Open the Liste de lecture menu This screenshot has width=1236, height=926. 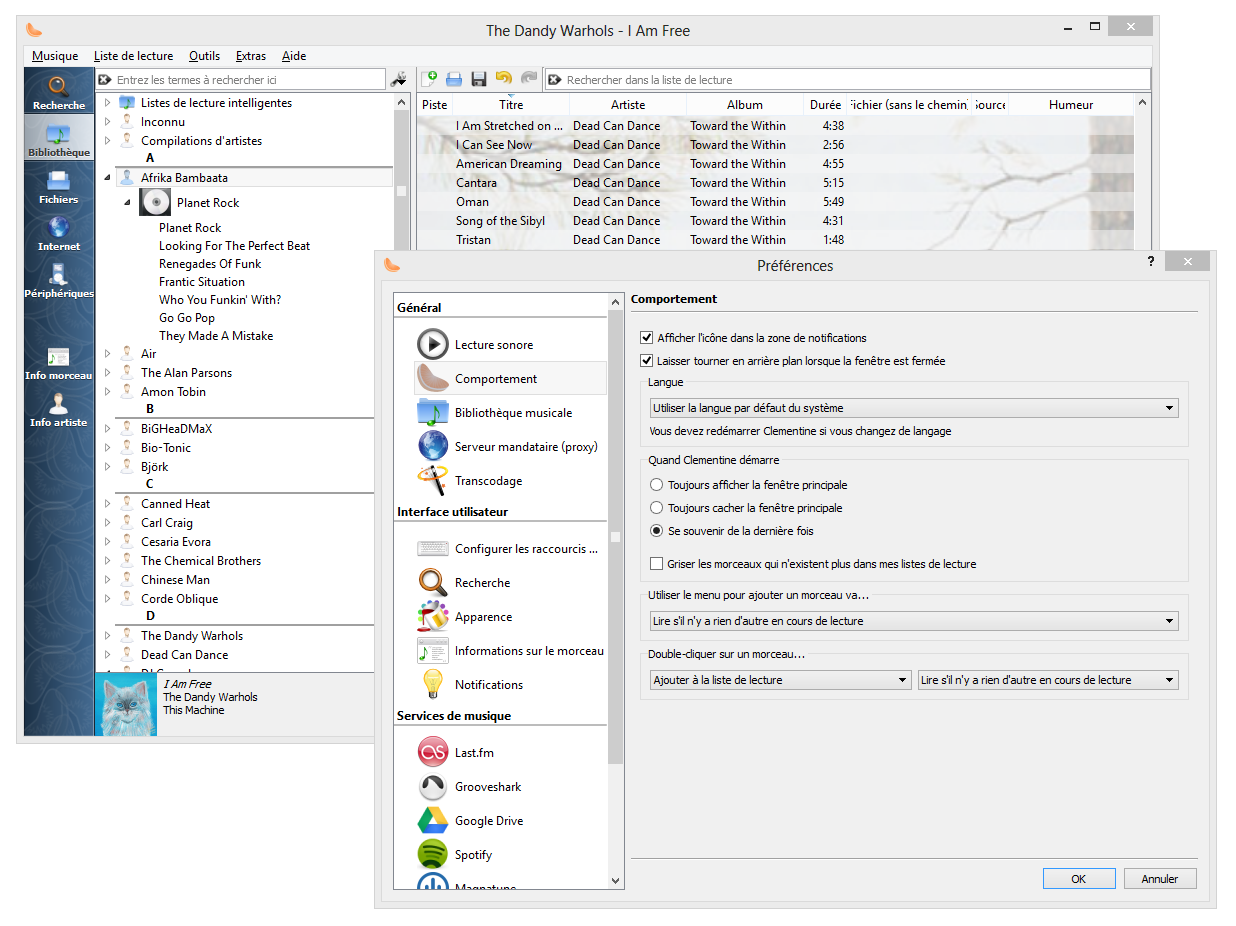click(133, 56)
